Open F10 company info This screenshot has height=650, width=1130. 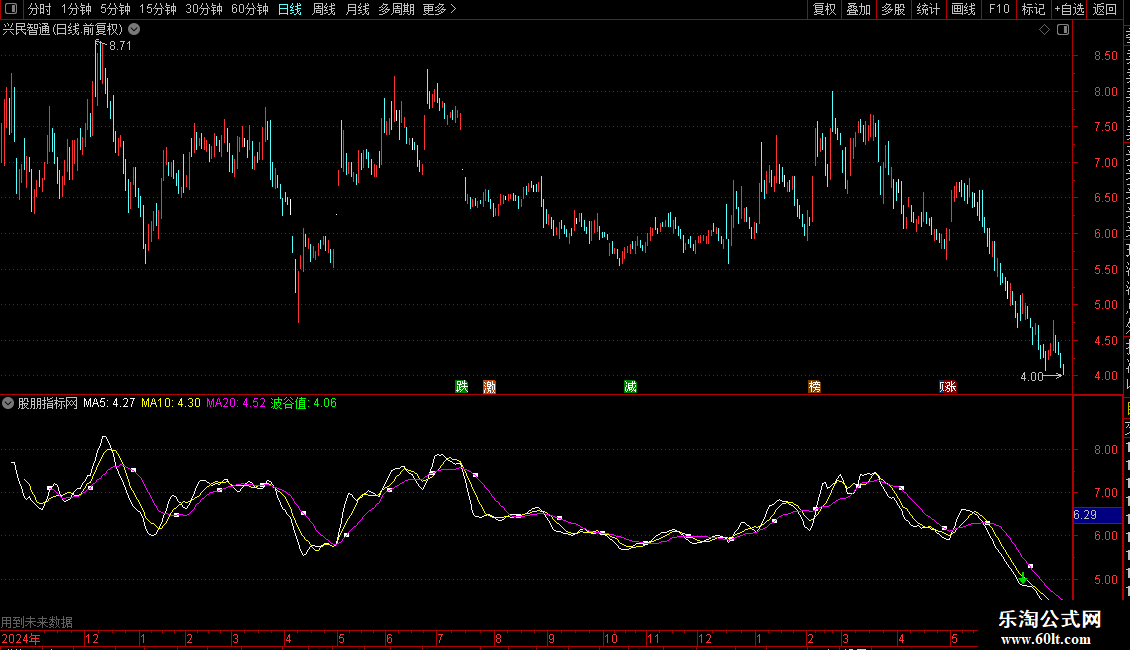tap(999, 9)
